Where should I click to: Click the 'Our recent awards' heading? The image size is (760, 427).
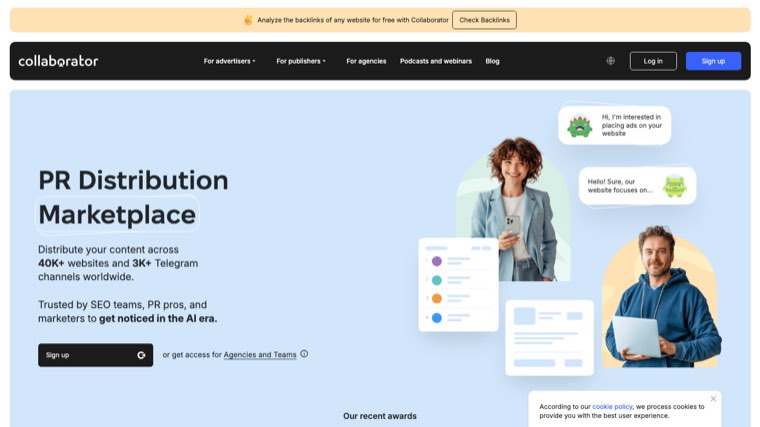[380, 416]
